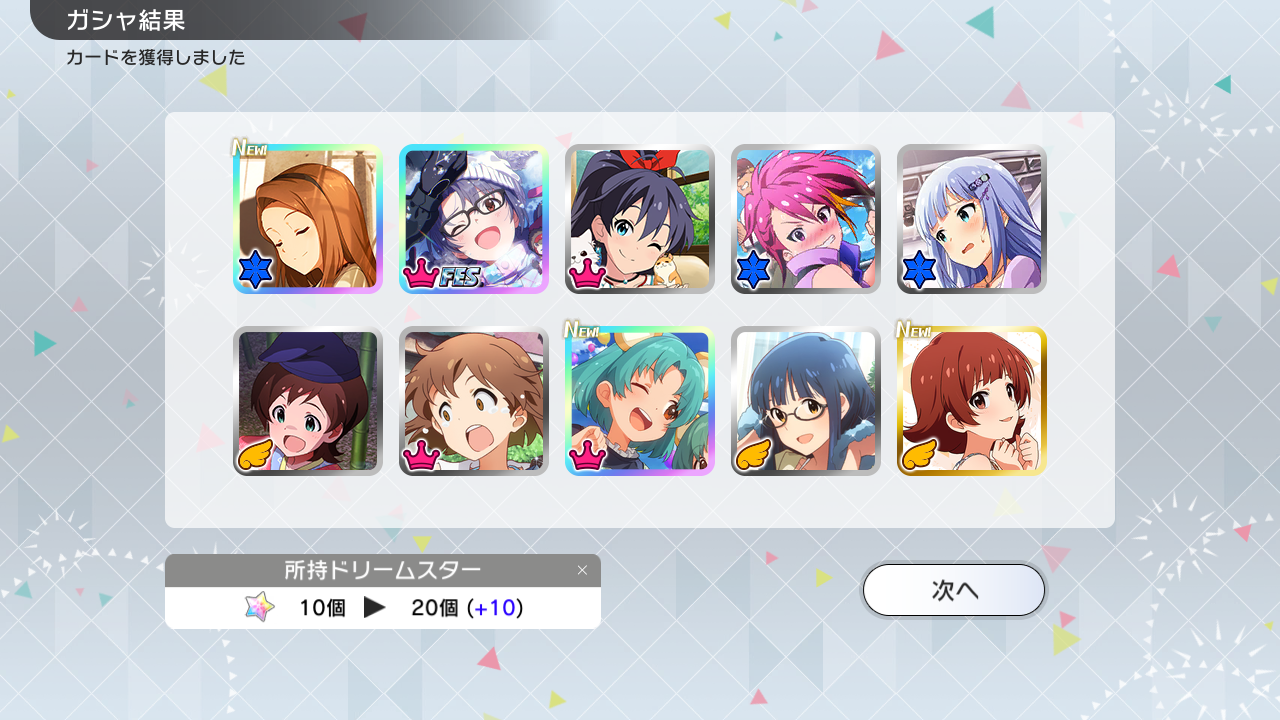Close the 所持ドリームスター panel
The width and height of the screenshot is (1280, 720).
coord(582,570)
